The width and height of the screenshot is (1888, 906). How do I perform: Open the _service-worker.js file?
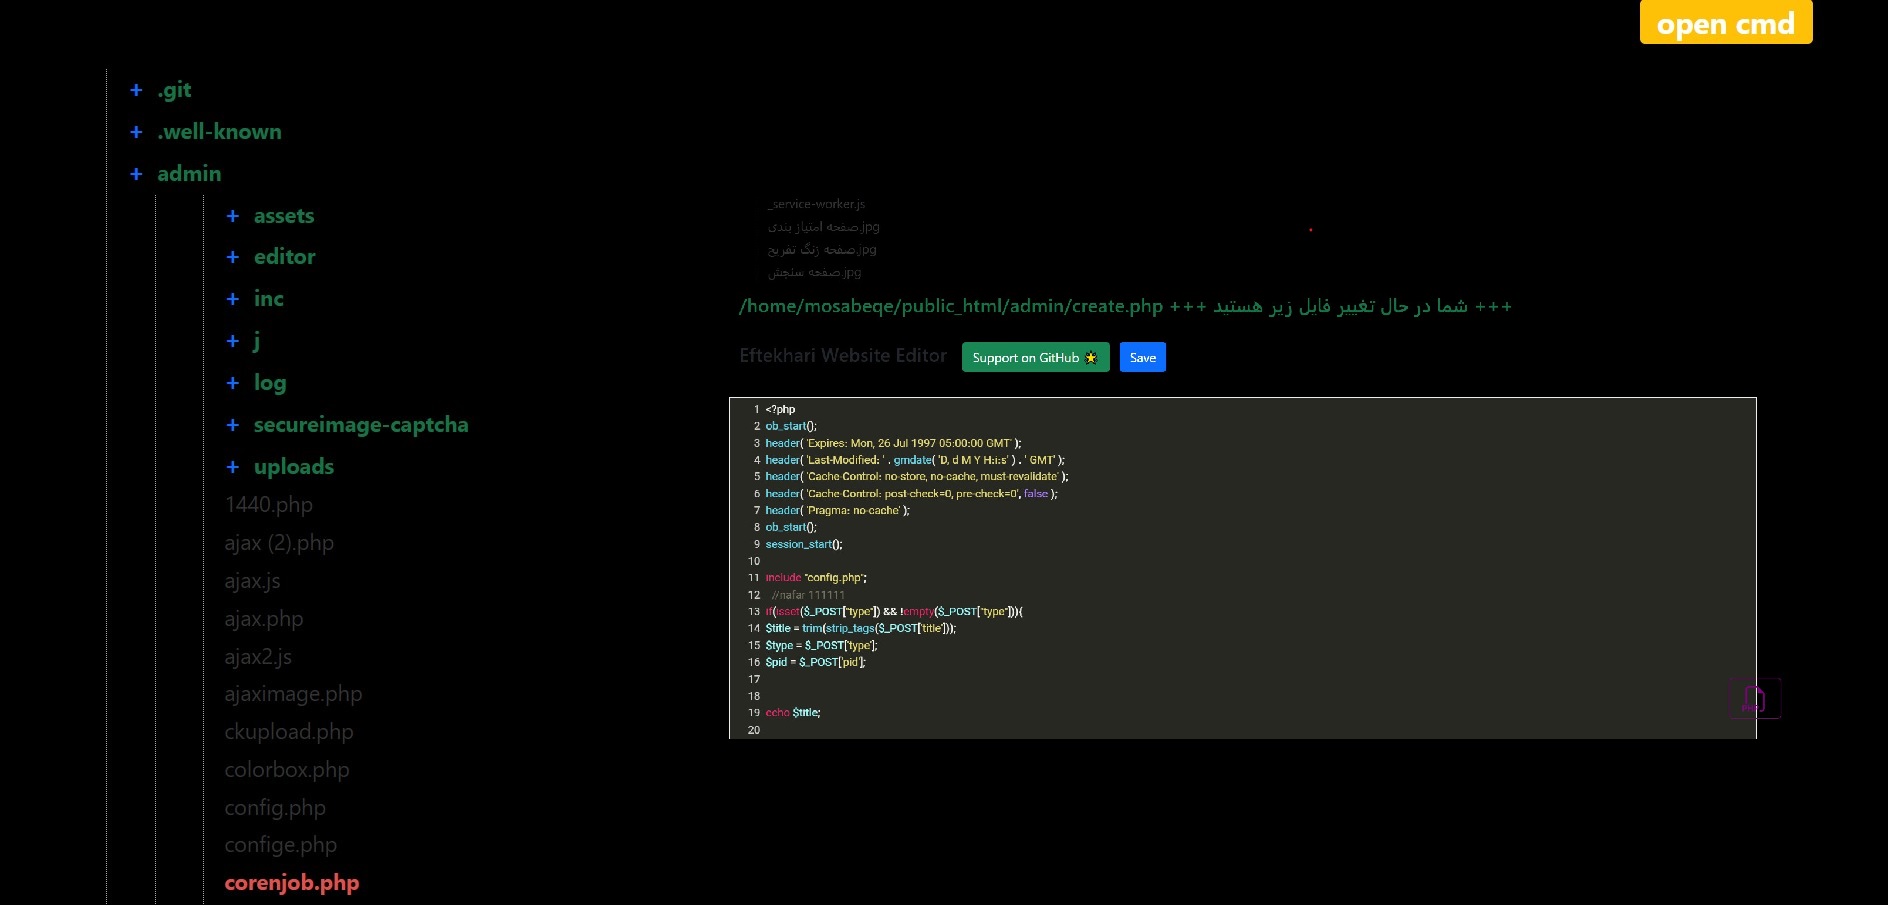[815, 204]
